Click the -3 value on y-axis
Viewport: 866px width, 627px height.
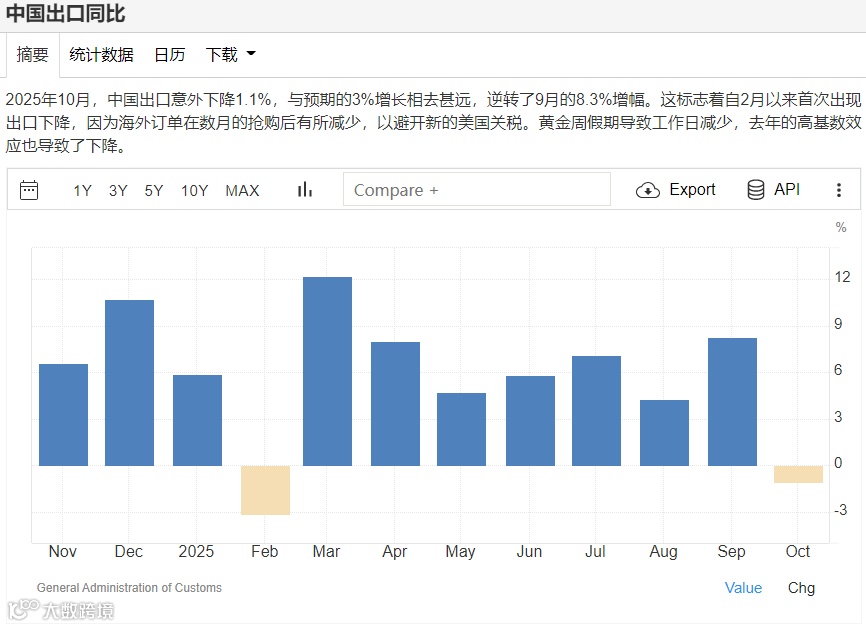tap(840, 509)
